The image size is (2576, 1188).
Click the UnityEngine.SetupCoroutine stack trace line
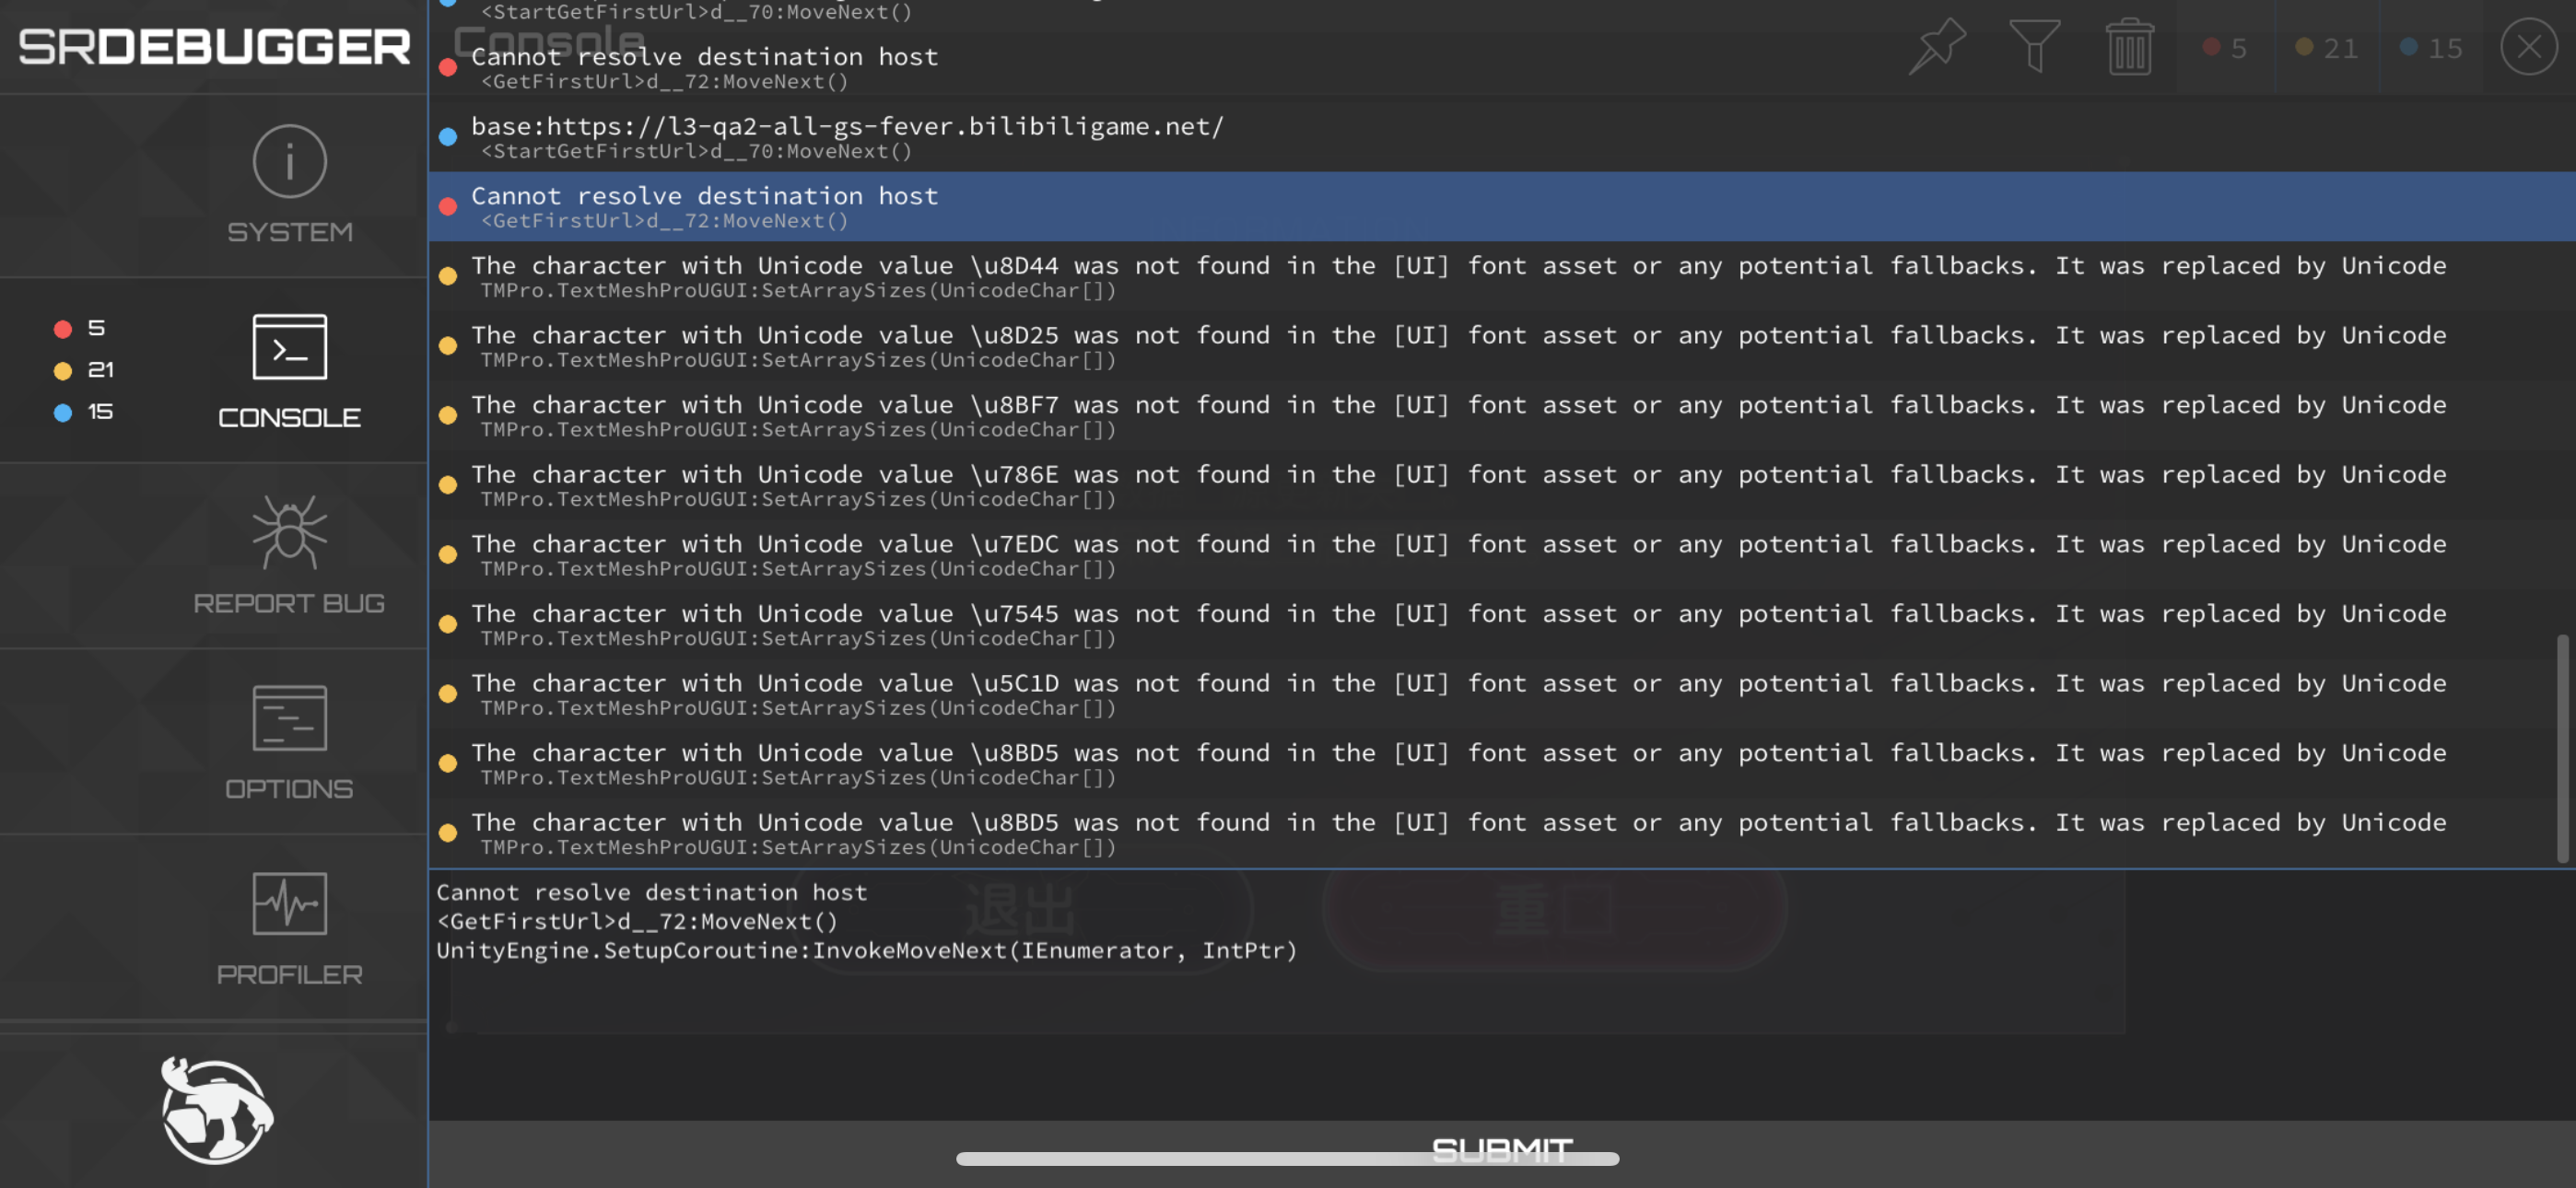point(866,950)
